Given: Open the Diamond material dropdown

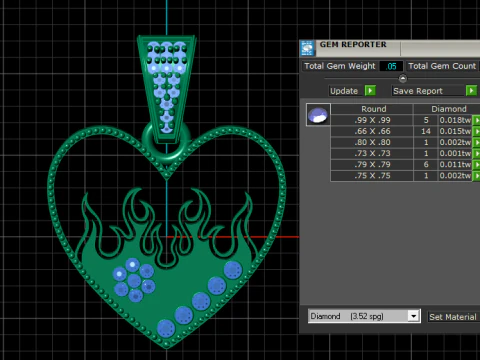Looking at the screenshot, I should pos(413,316).
